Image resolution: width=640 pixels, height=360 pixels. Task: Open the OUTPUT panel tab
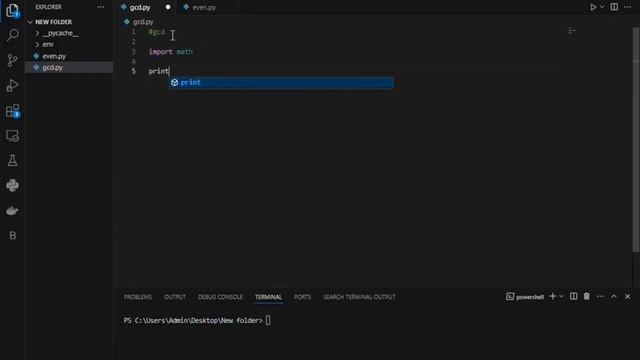175,297
